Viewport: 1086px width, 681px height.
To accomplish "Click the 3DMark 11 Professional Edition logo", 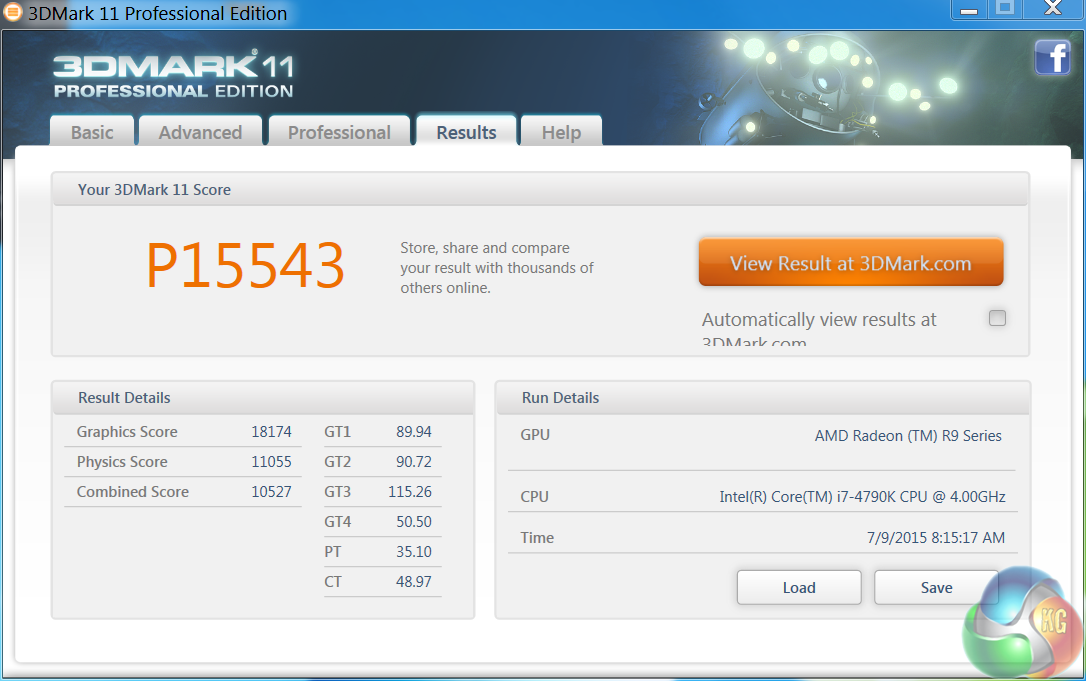I will 174,74.
